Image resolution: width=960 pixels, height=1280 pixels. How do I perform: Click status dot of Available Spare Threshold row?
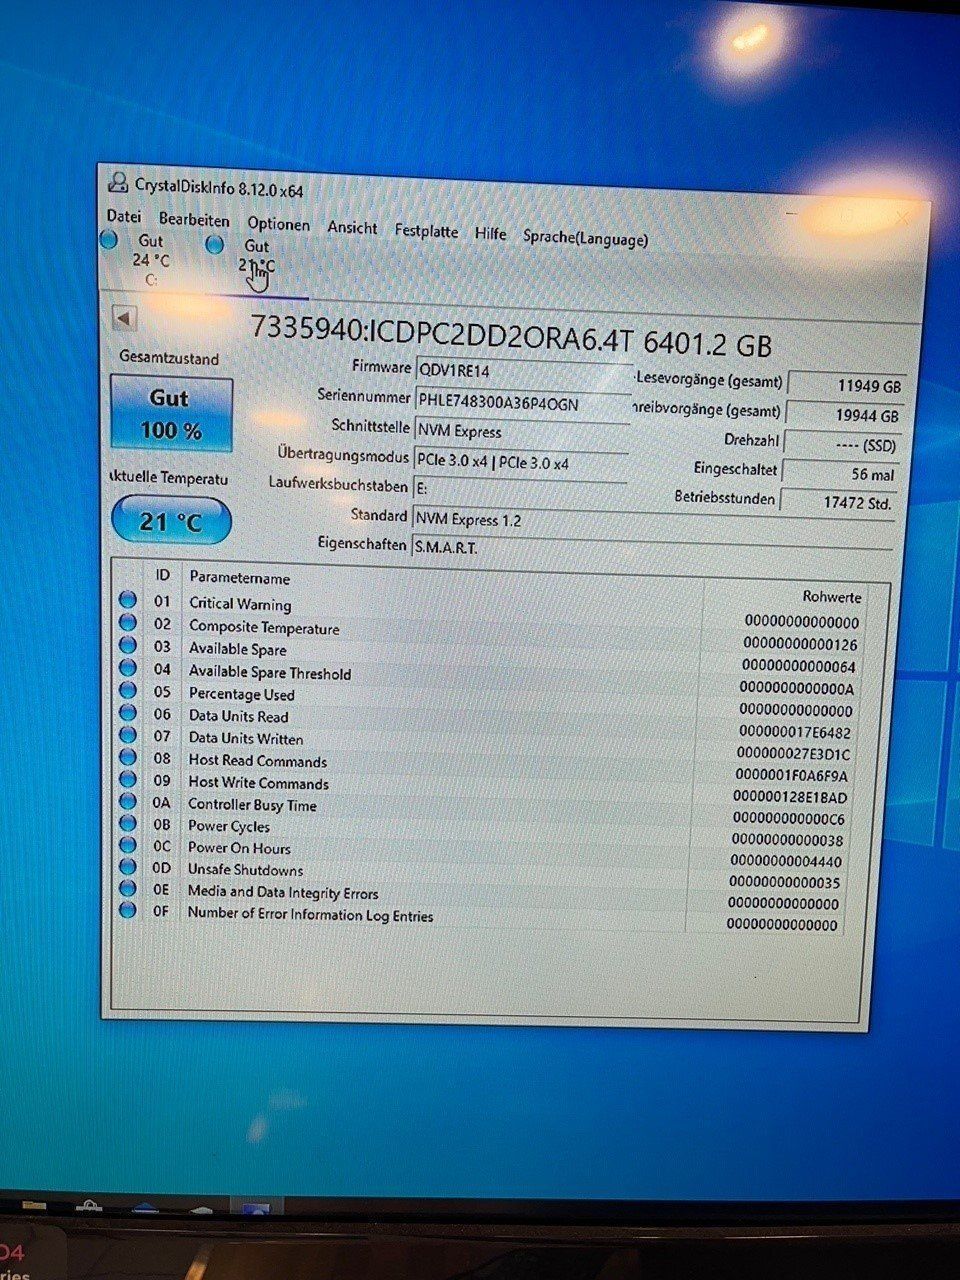(x=128, y=667)
